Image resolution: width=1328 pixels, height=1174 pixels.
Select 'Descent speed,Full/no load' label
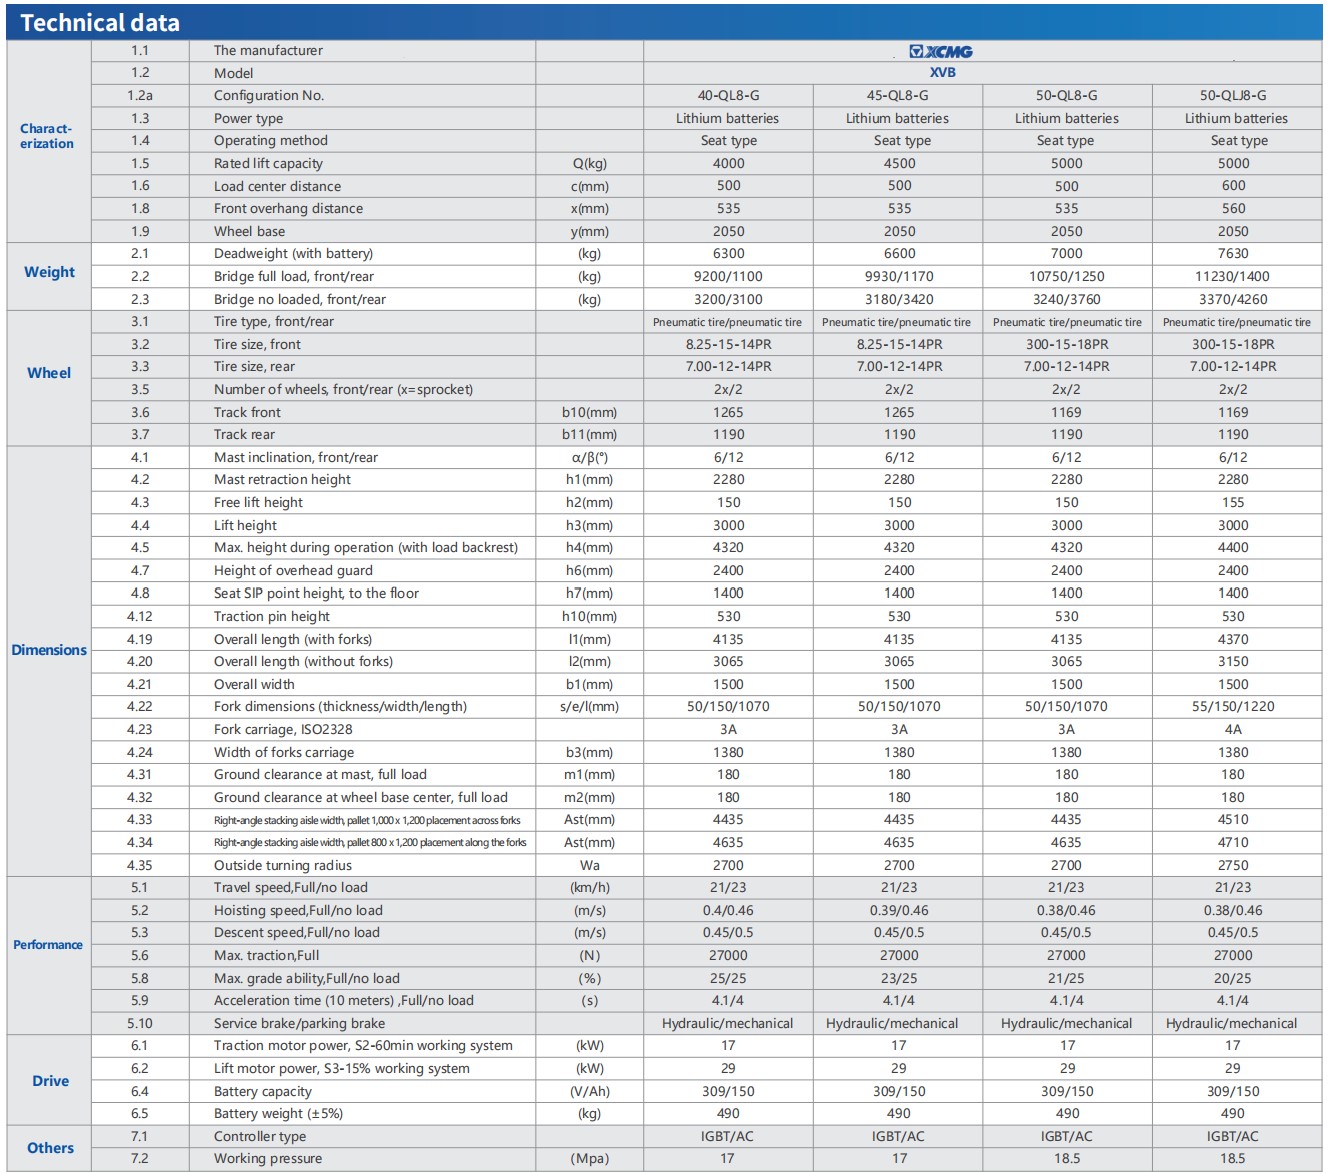(x=297, y=933)
